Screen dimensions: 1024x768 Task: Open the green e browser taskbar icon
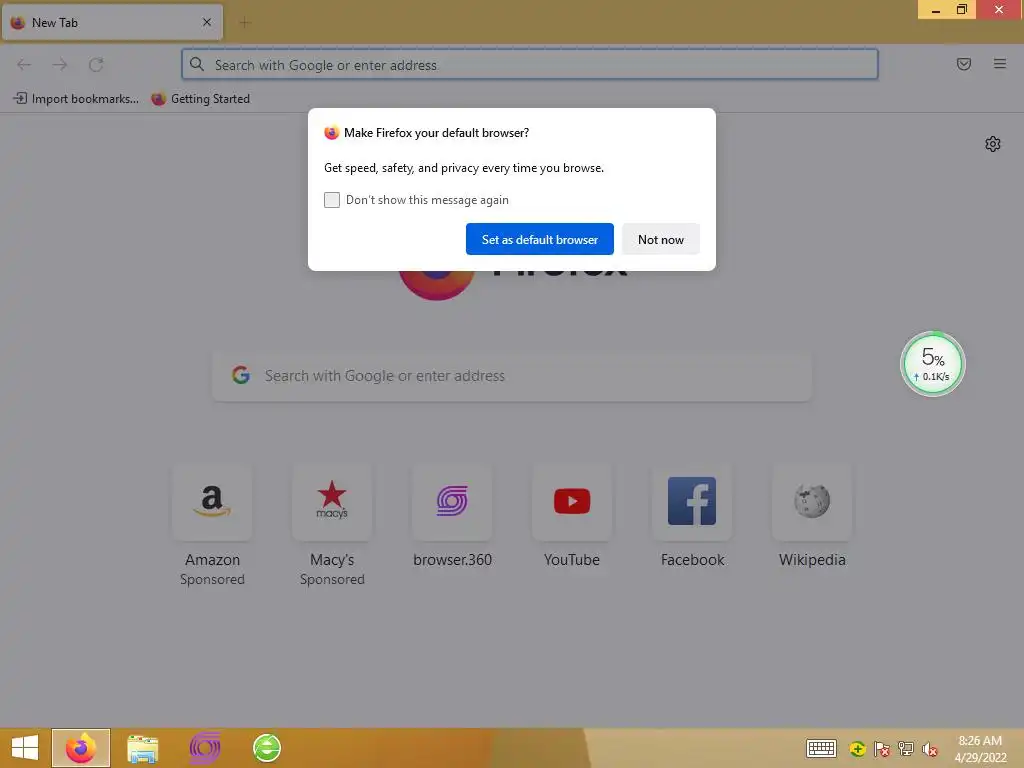(266, 748)
